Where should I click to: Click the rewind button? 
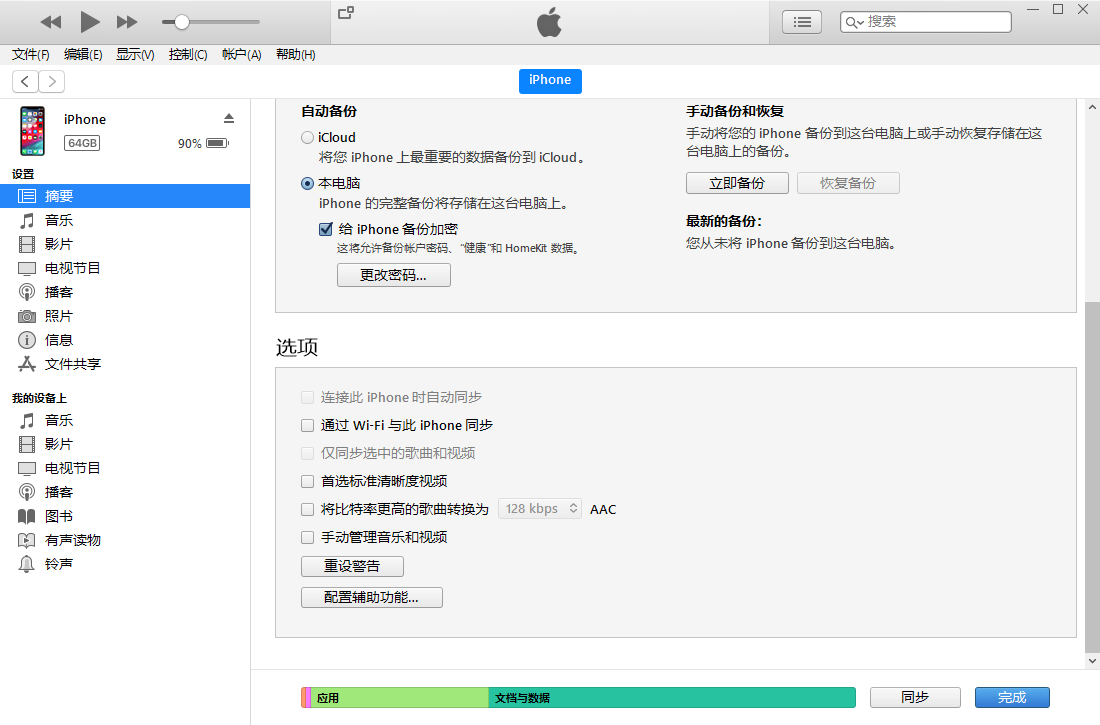(51, 22)
